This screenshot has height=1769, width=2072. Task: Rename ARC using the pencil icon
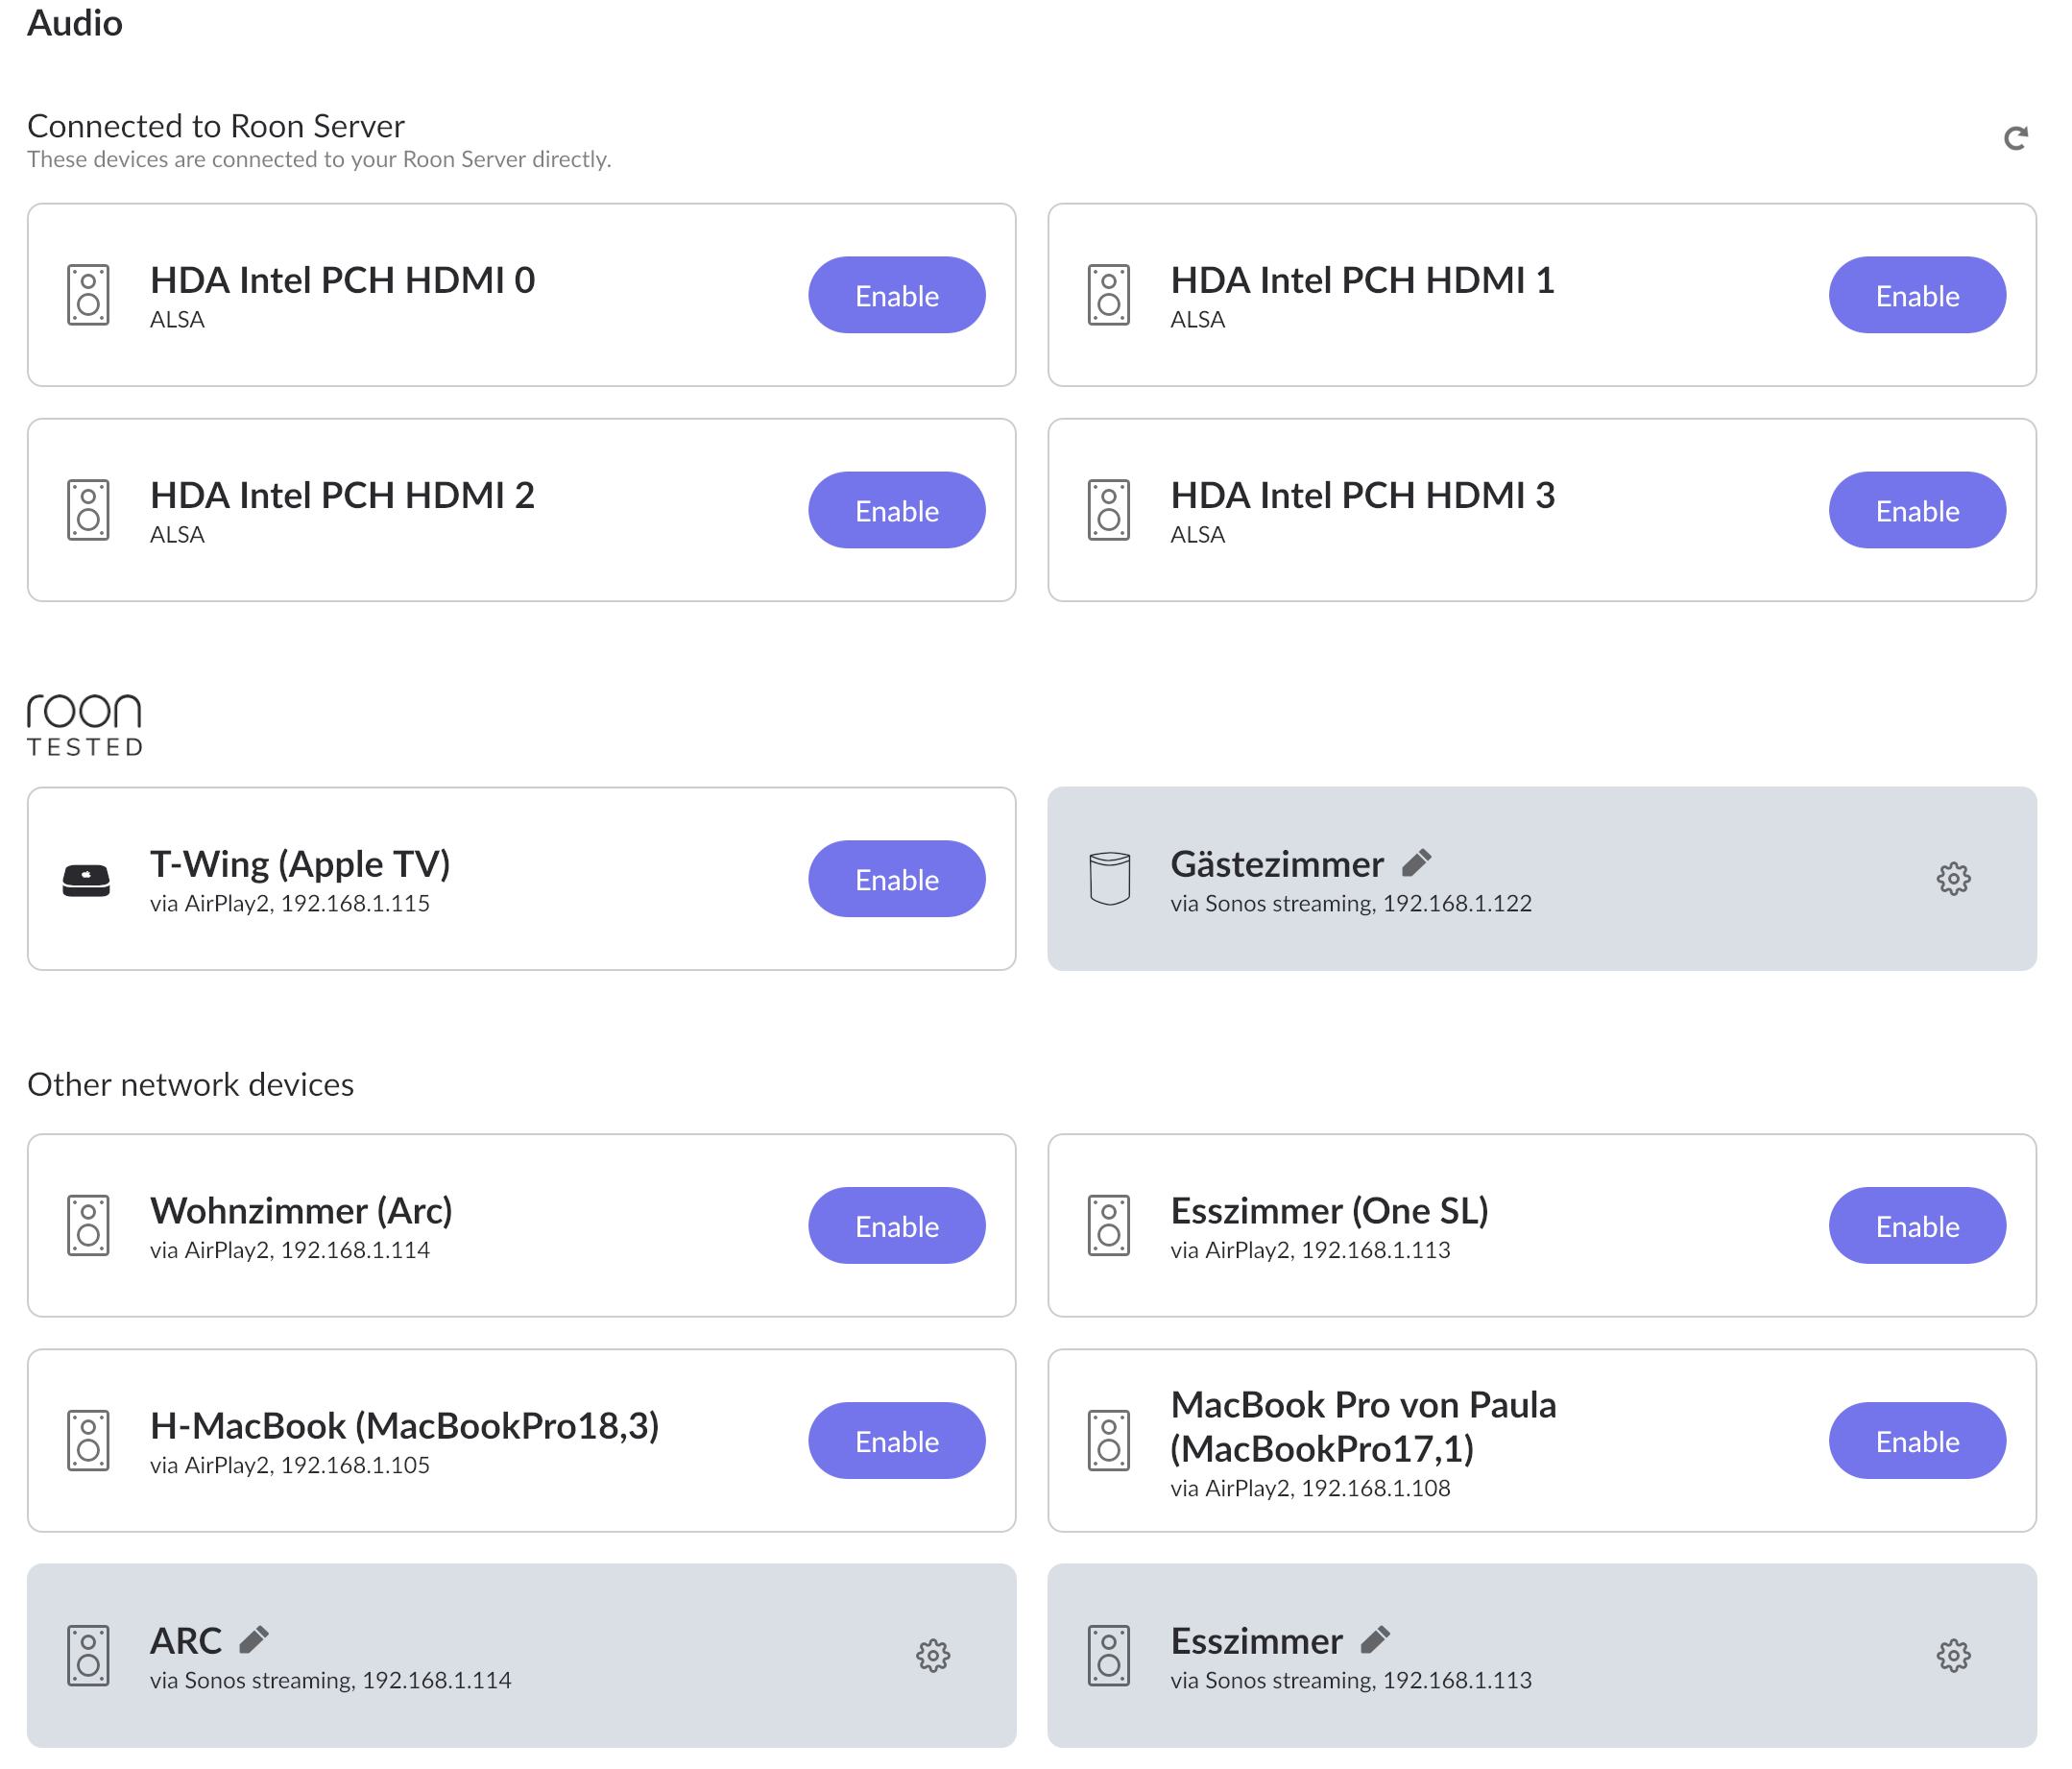click(x=254, y=1639)
